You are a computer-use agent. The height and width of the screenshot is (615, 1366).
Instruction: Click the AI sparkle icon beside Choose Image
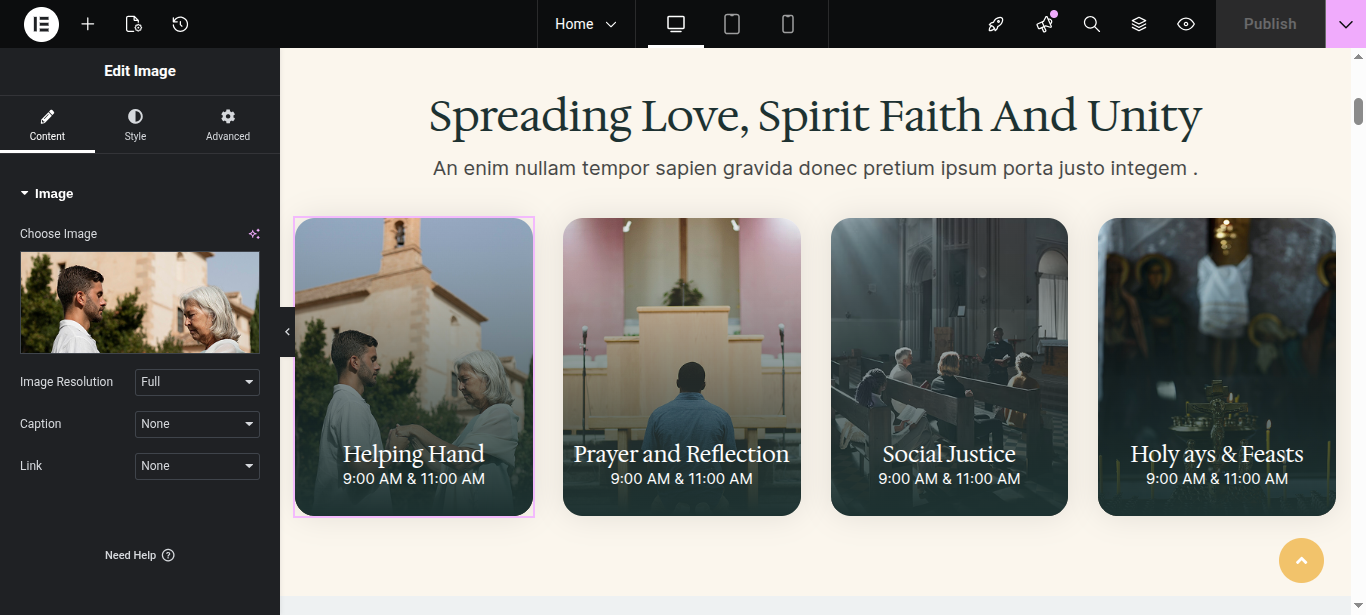point(254,234)
